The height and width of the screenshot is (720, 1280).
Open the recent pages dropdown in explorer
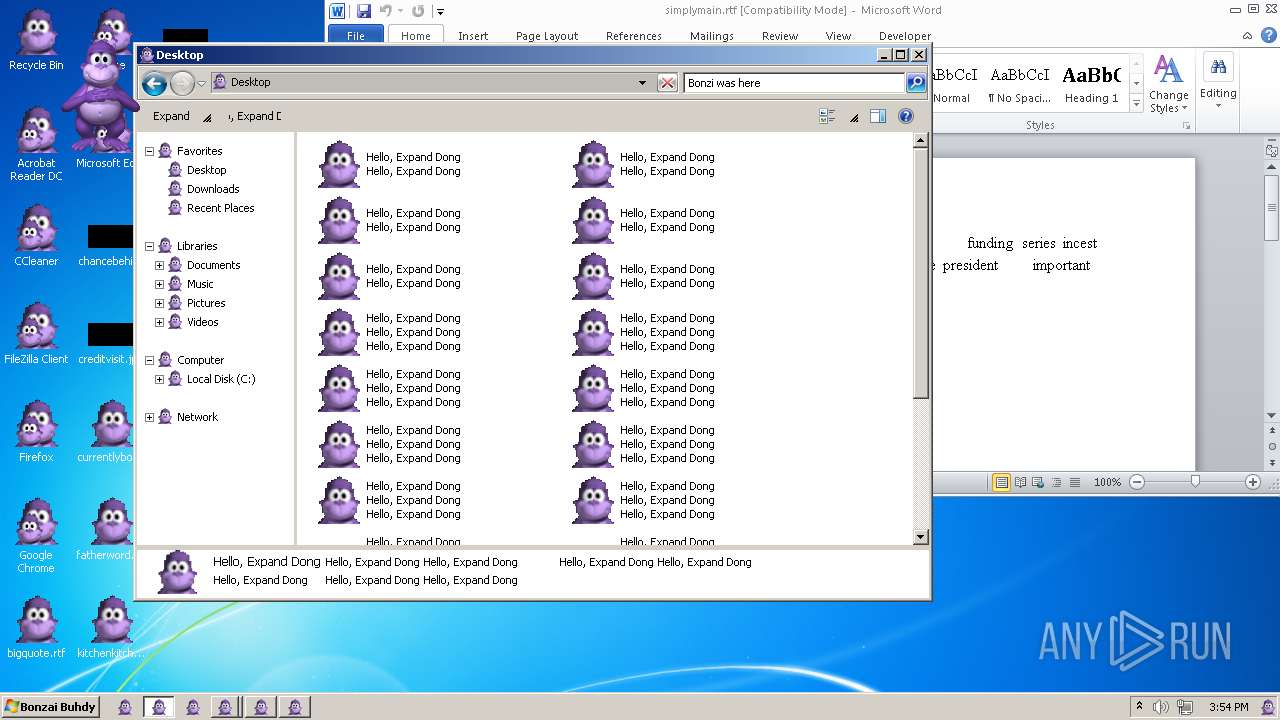(x=201, y=83)
